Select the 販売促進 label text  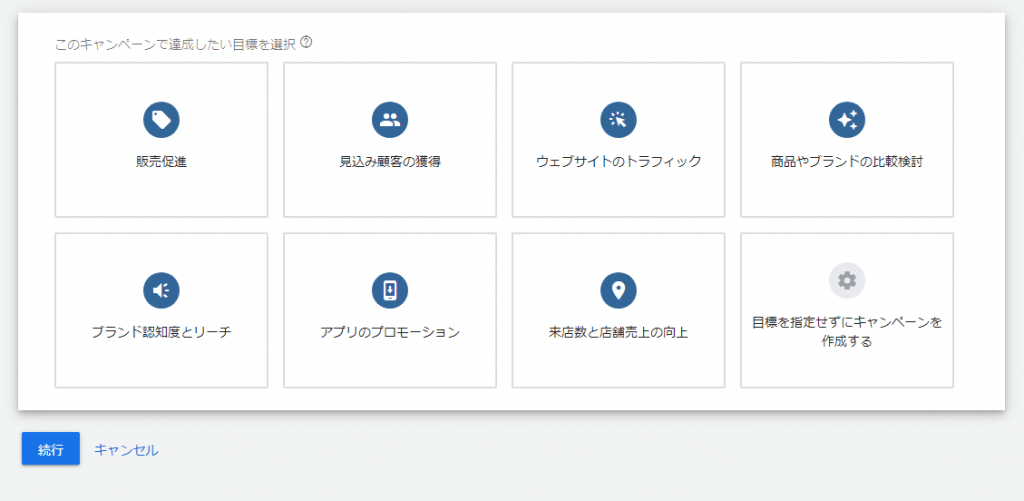161,162
